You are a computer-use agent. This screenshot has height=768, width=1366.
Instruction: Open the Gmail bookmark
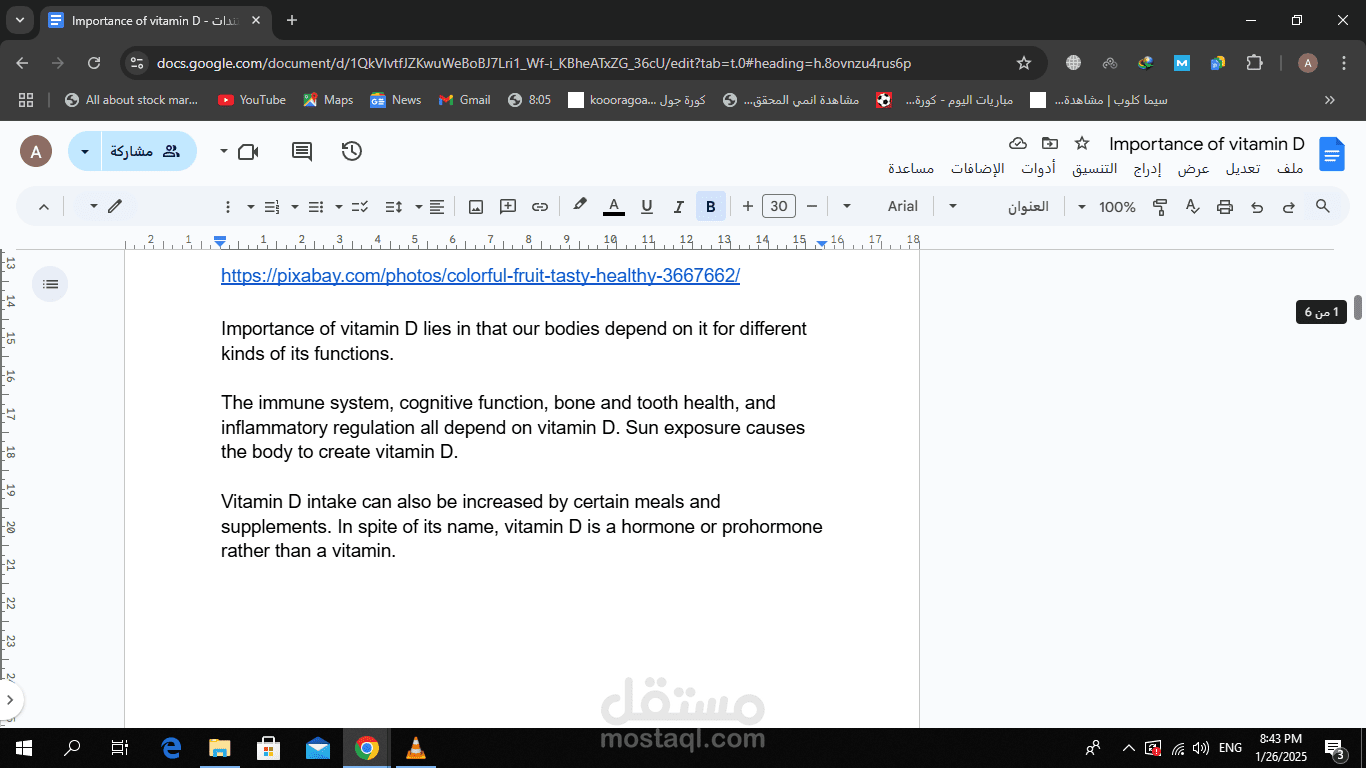464,100
